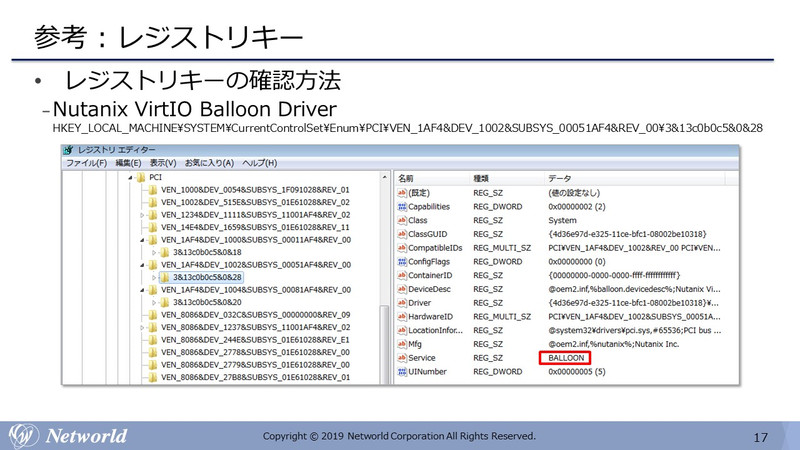
Task: Click the Class string value icon
Action: [x=402, y=220]
